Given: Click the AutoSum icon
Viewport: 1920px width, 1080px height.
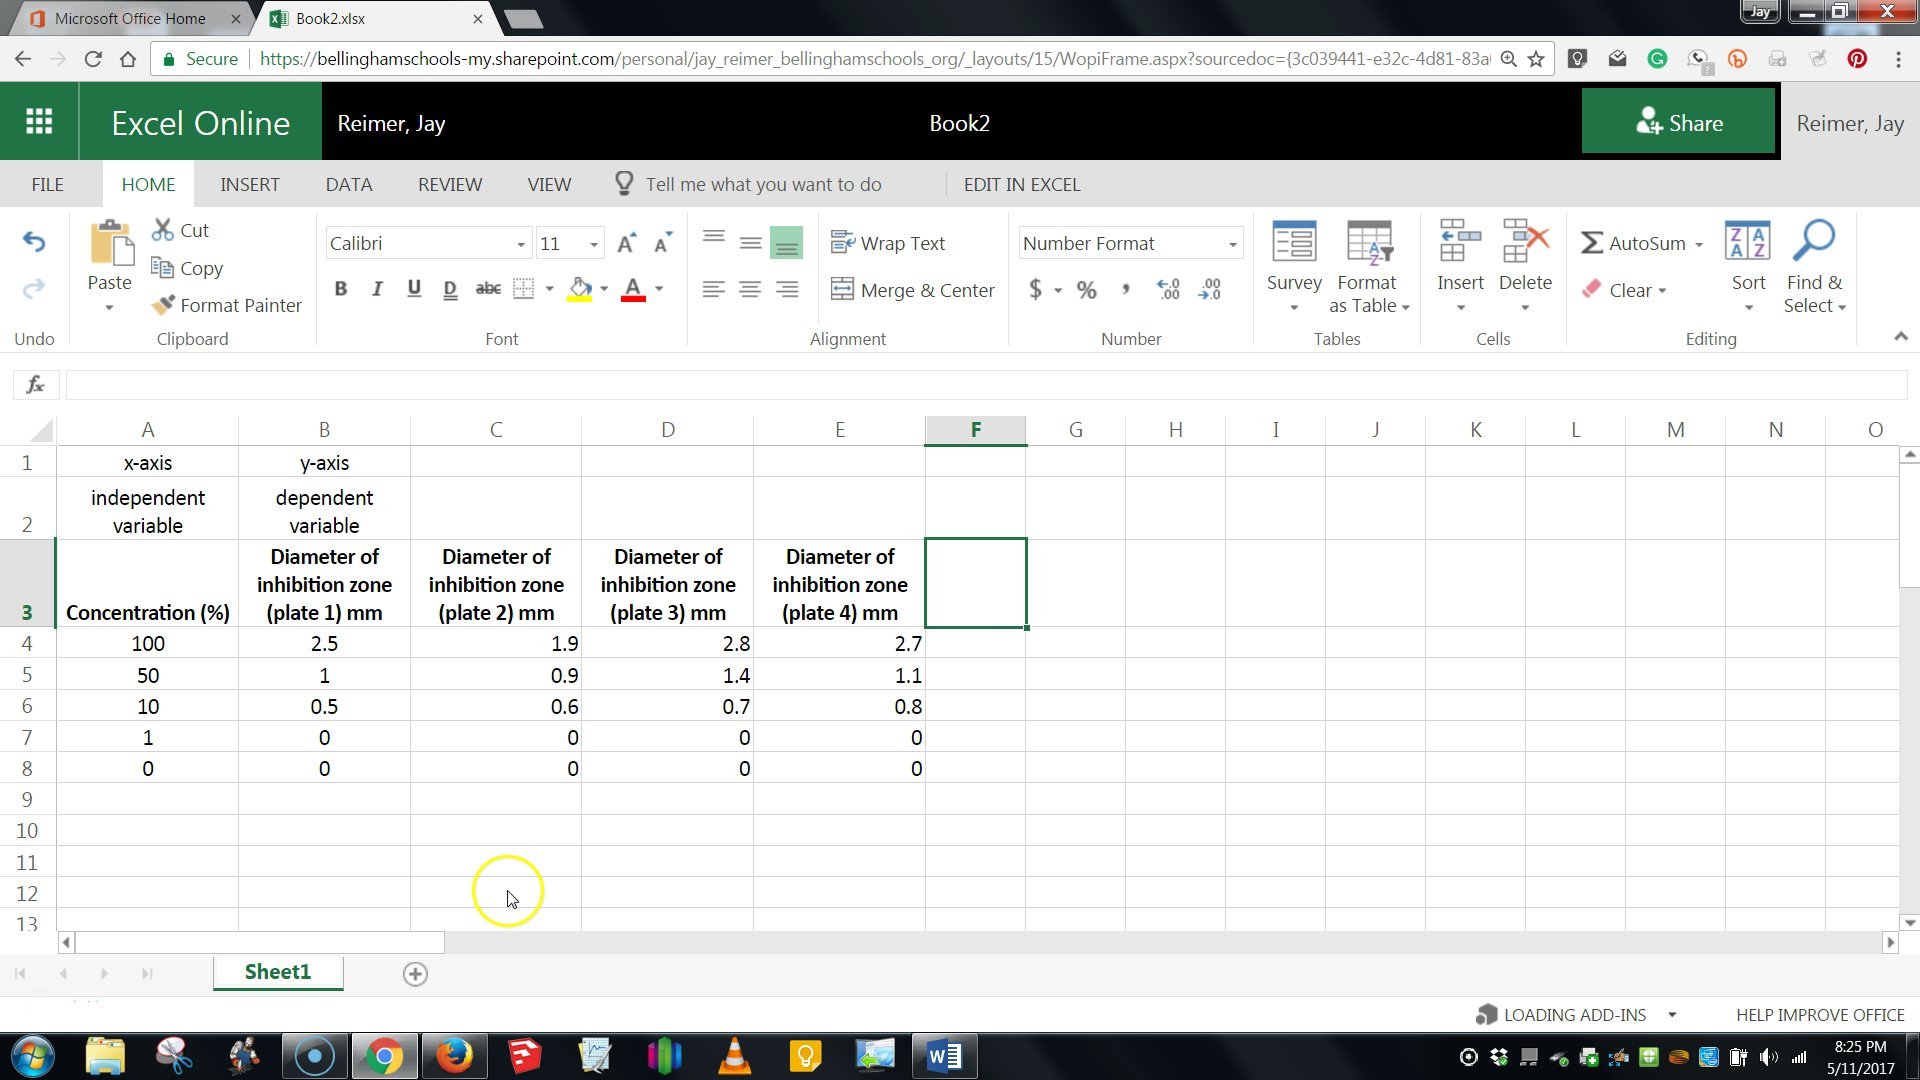Looking at the screenshot, I should point(1593,242).
